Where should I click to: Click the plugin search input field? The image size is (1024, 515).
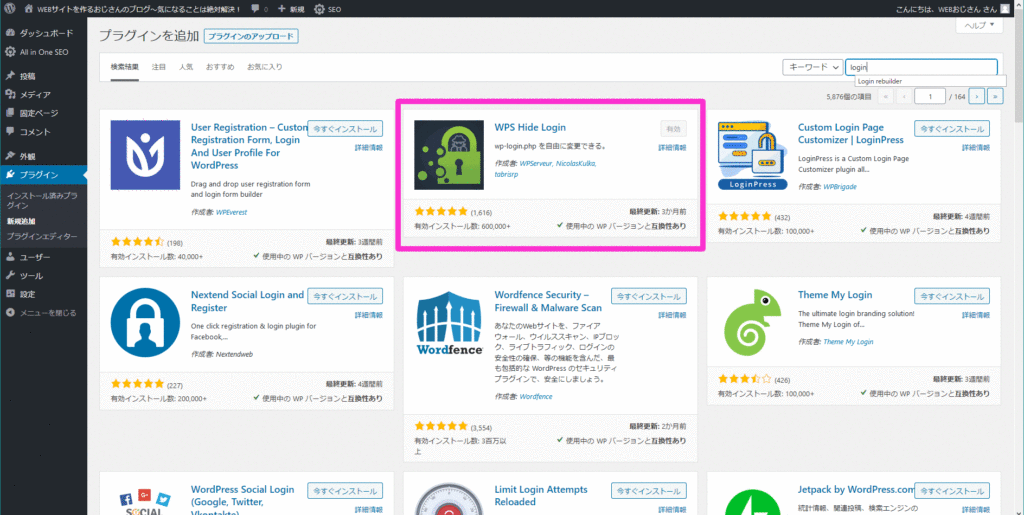click(920, 67)
